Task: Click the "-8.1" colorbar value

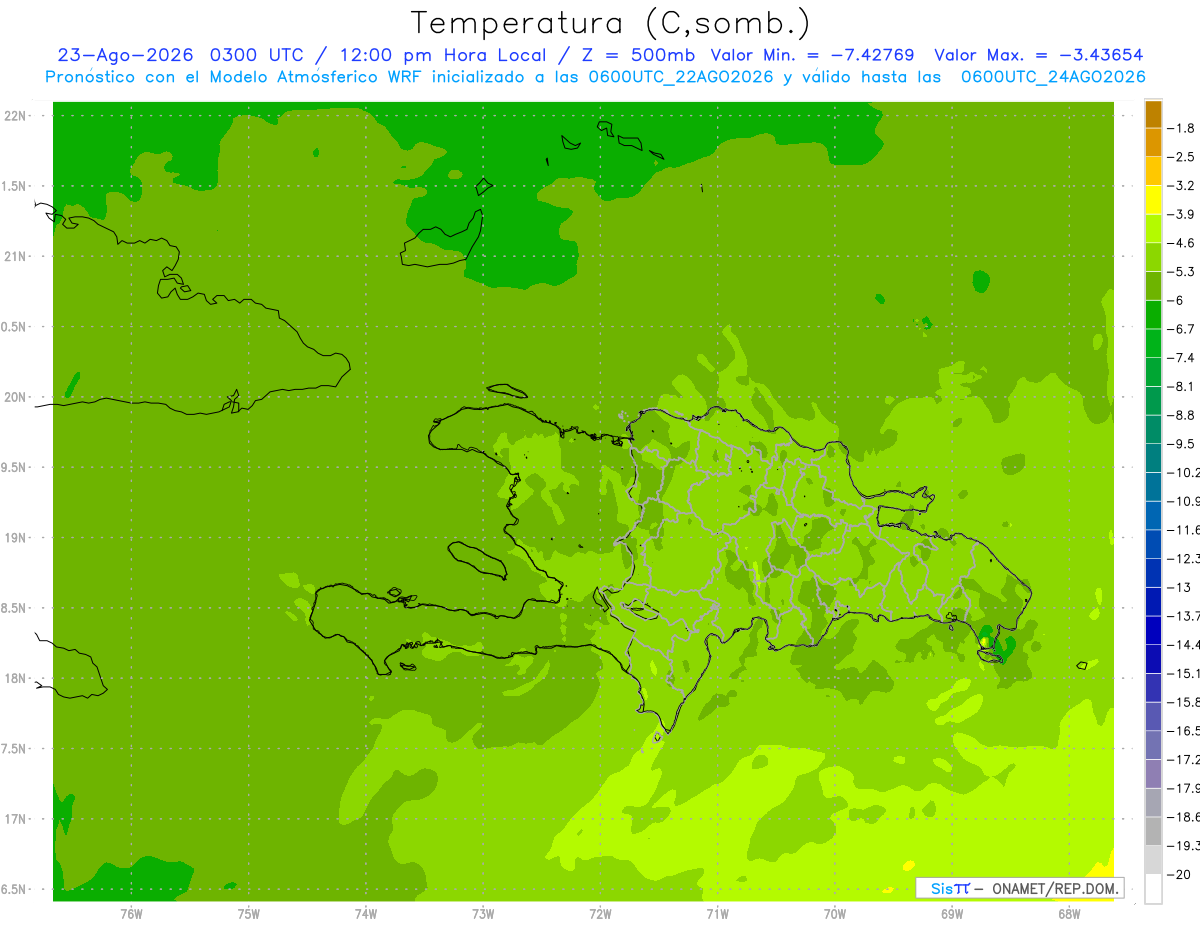Action: [x=1182, y=387]
